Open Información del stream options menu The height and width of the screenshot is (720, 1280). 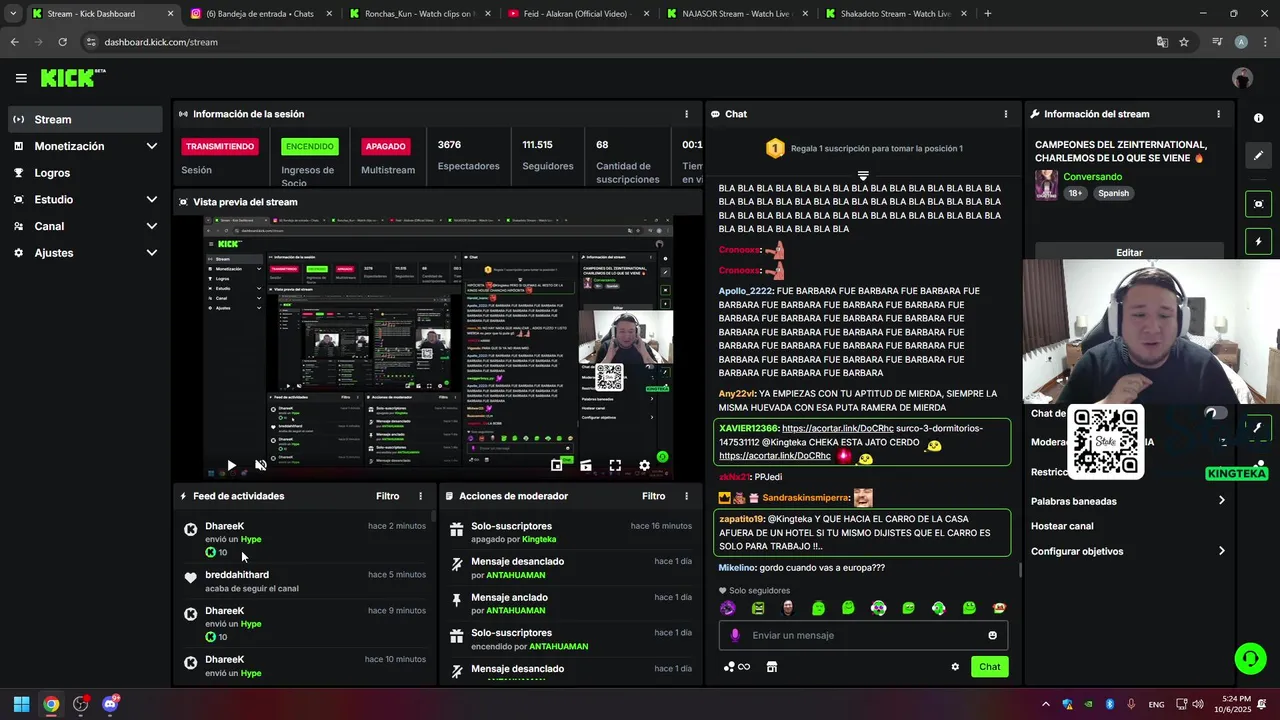pyautogui.click(x=1218, y=114)
